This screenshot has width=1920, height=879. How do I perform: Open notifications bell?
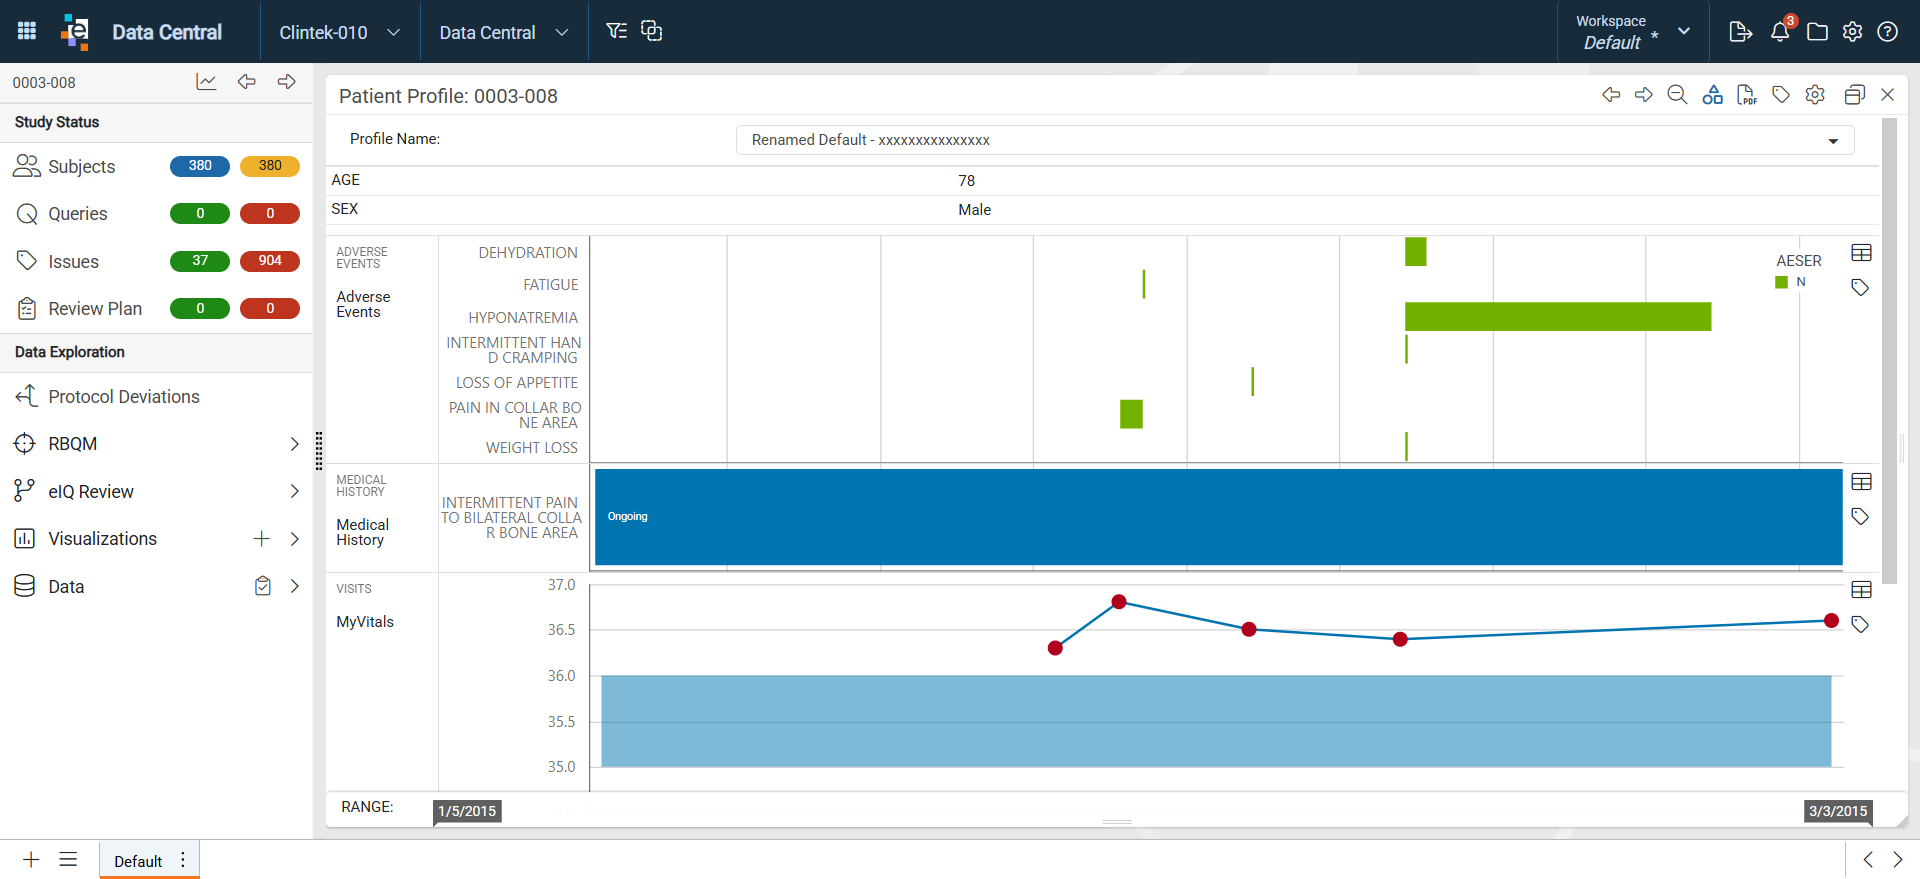1781,31
